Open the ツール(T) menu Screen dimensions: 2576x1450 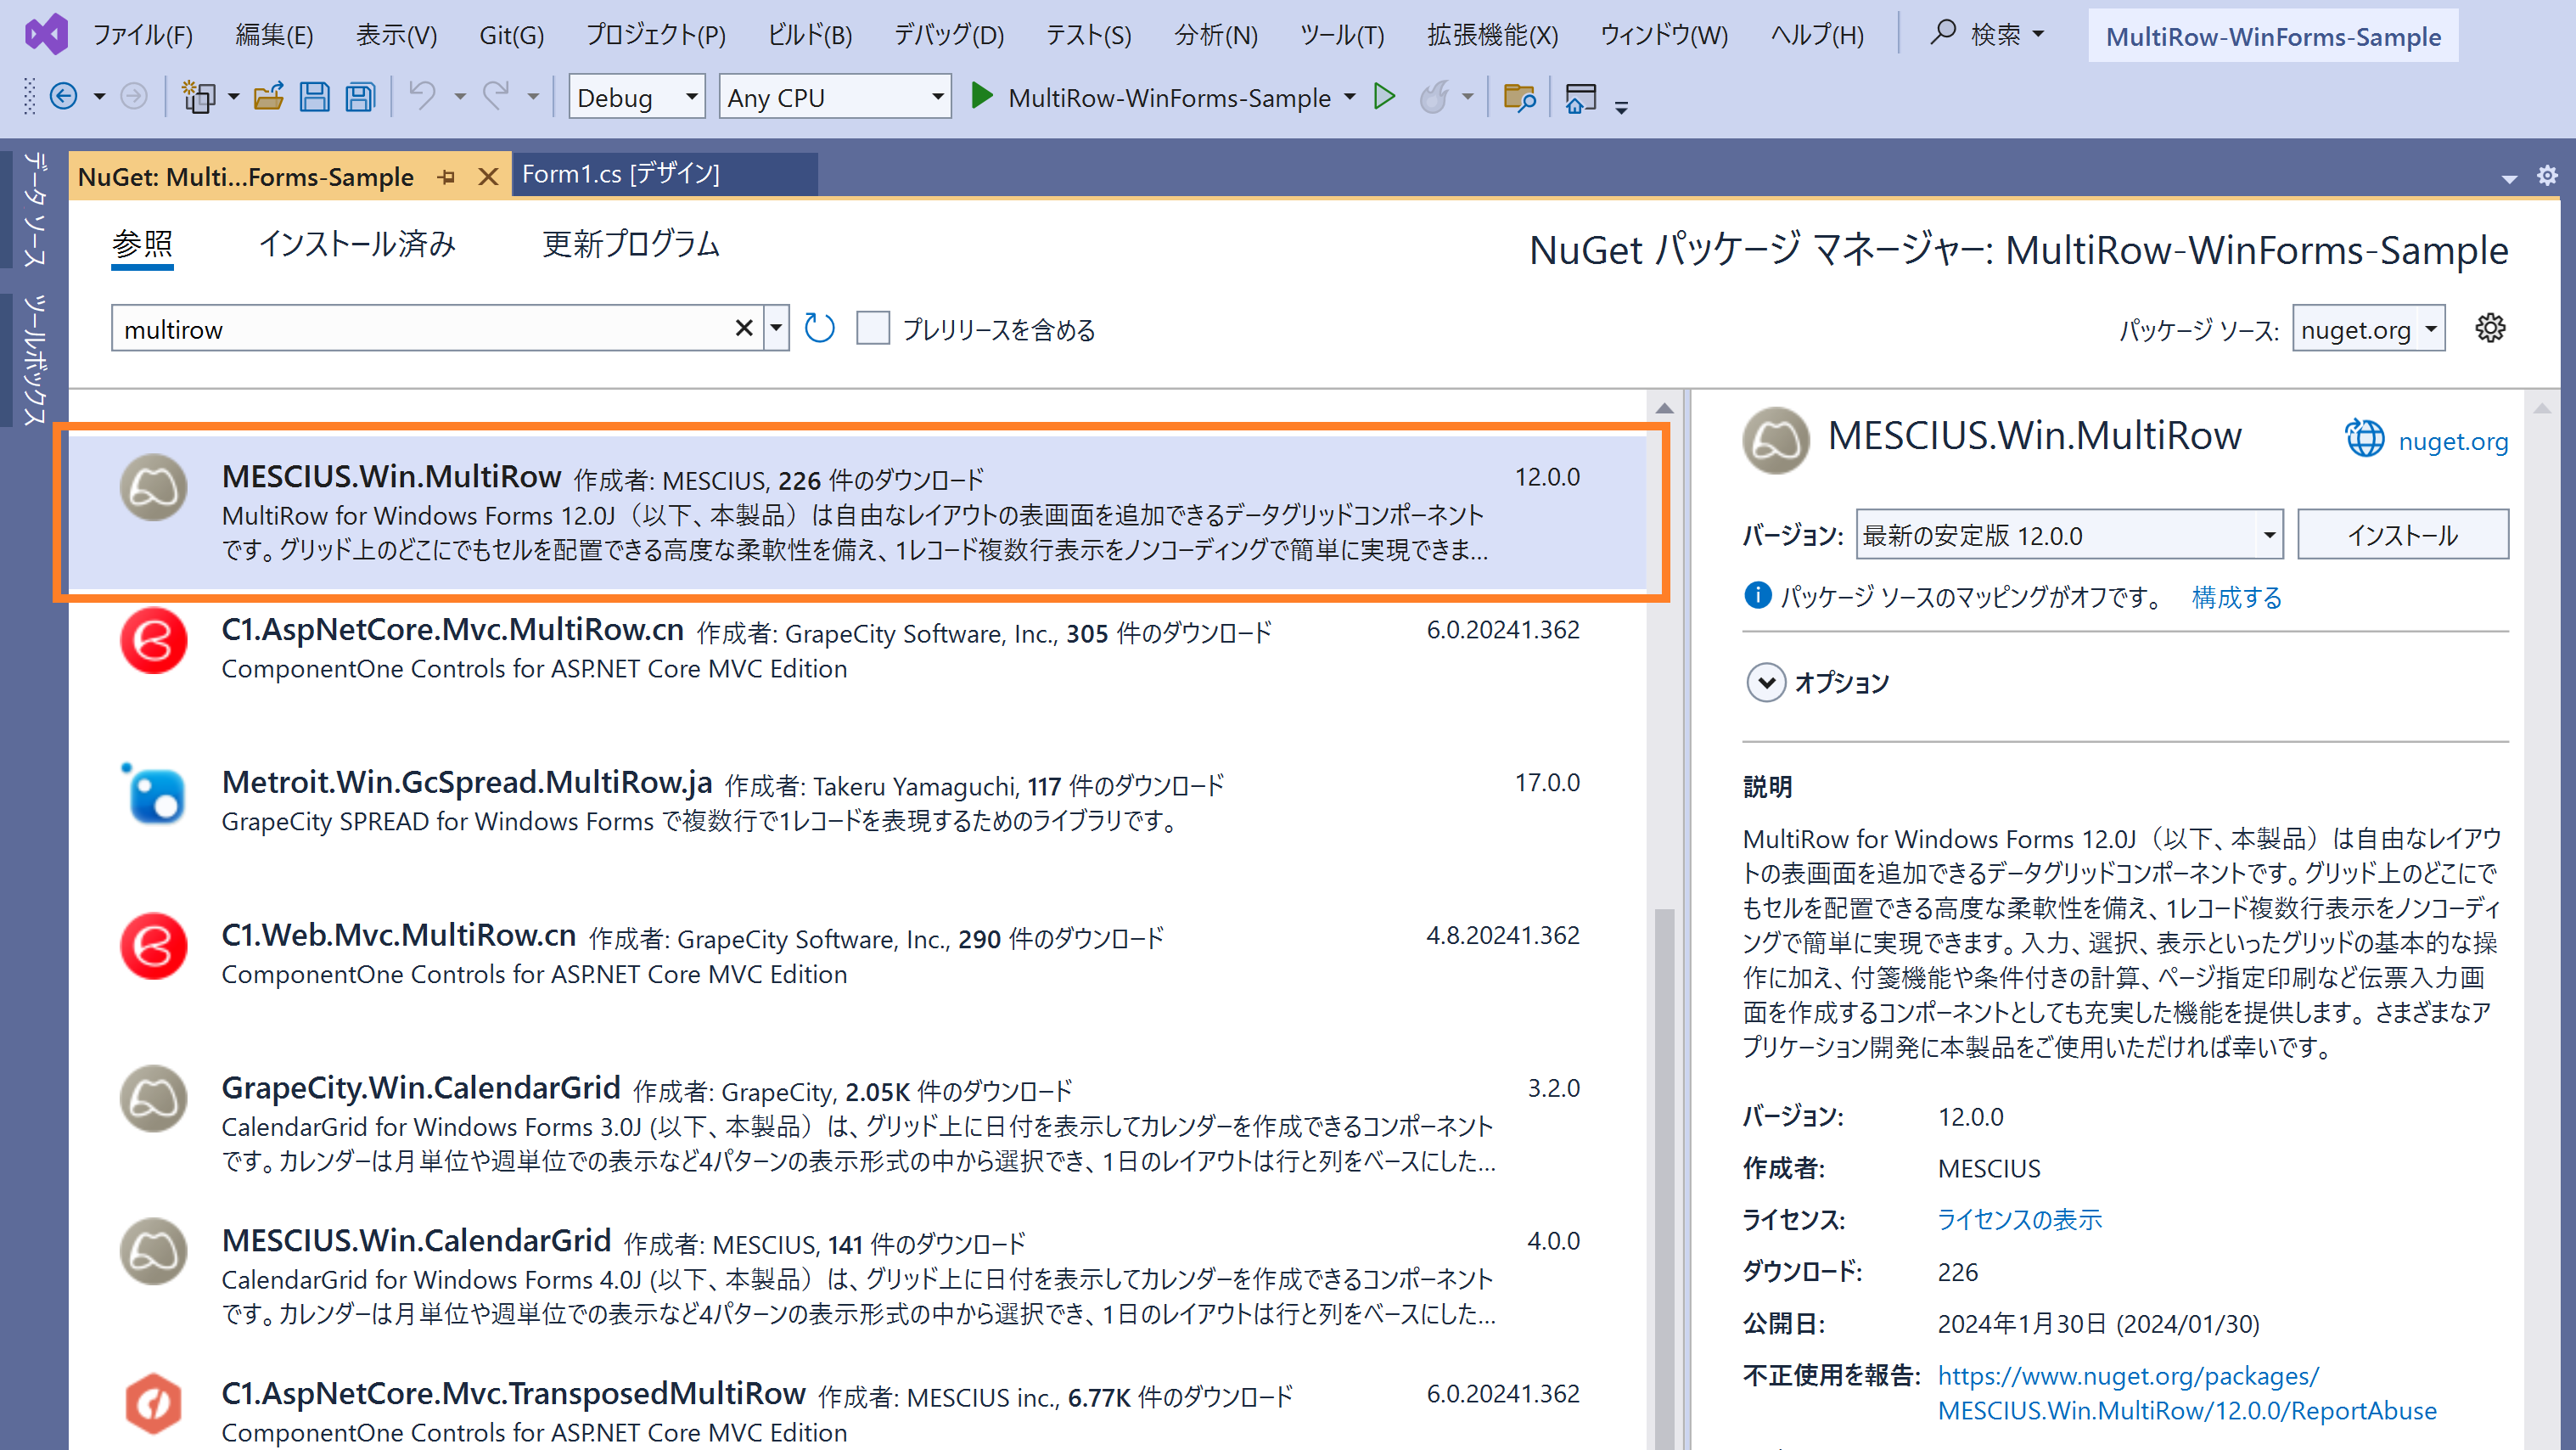coord(1342,35)
